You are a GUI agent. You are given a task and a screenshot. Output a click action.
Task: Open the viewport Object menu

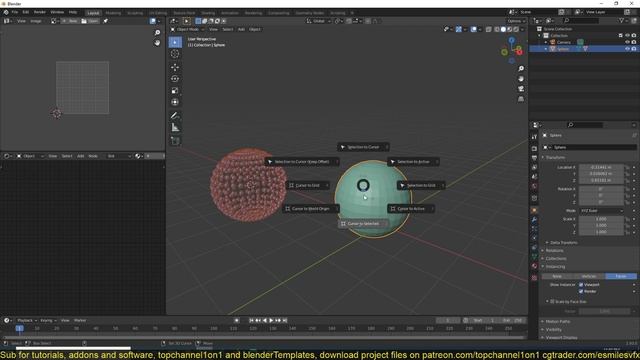point(255,29)
